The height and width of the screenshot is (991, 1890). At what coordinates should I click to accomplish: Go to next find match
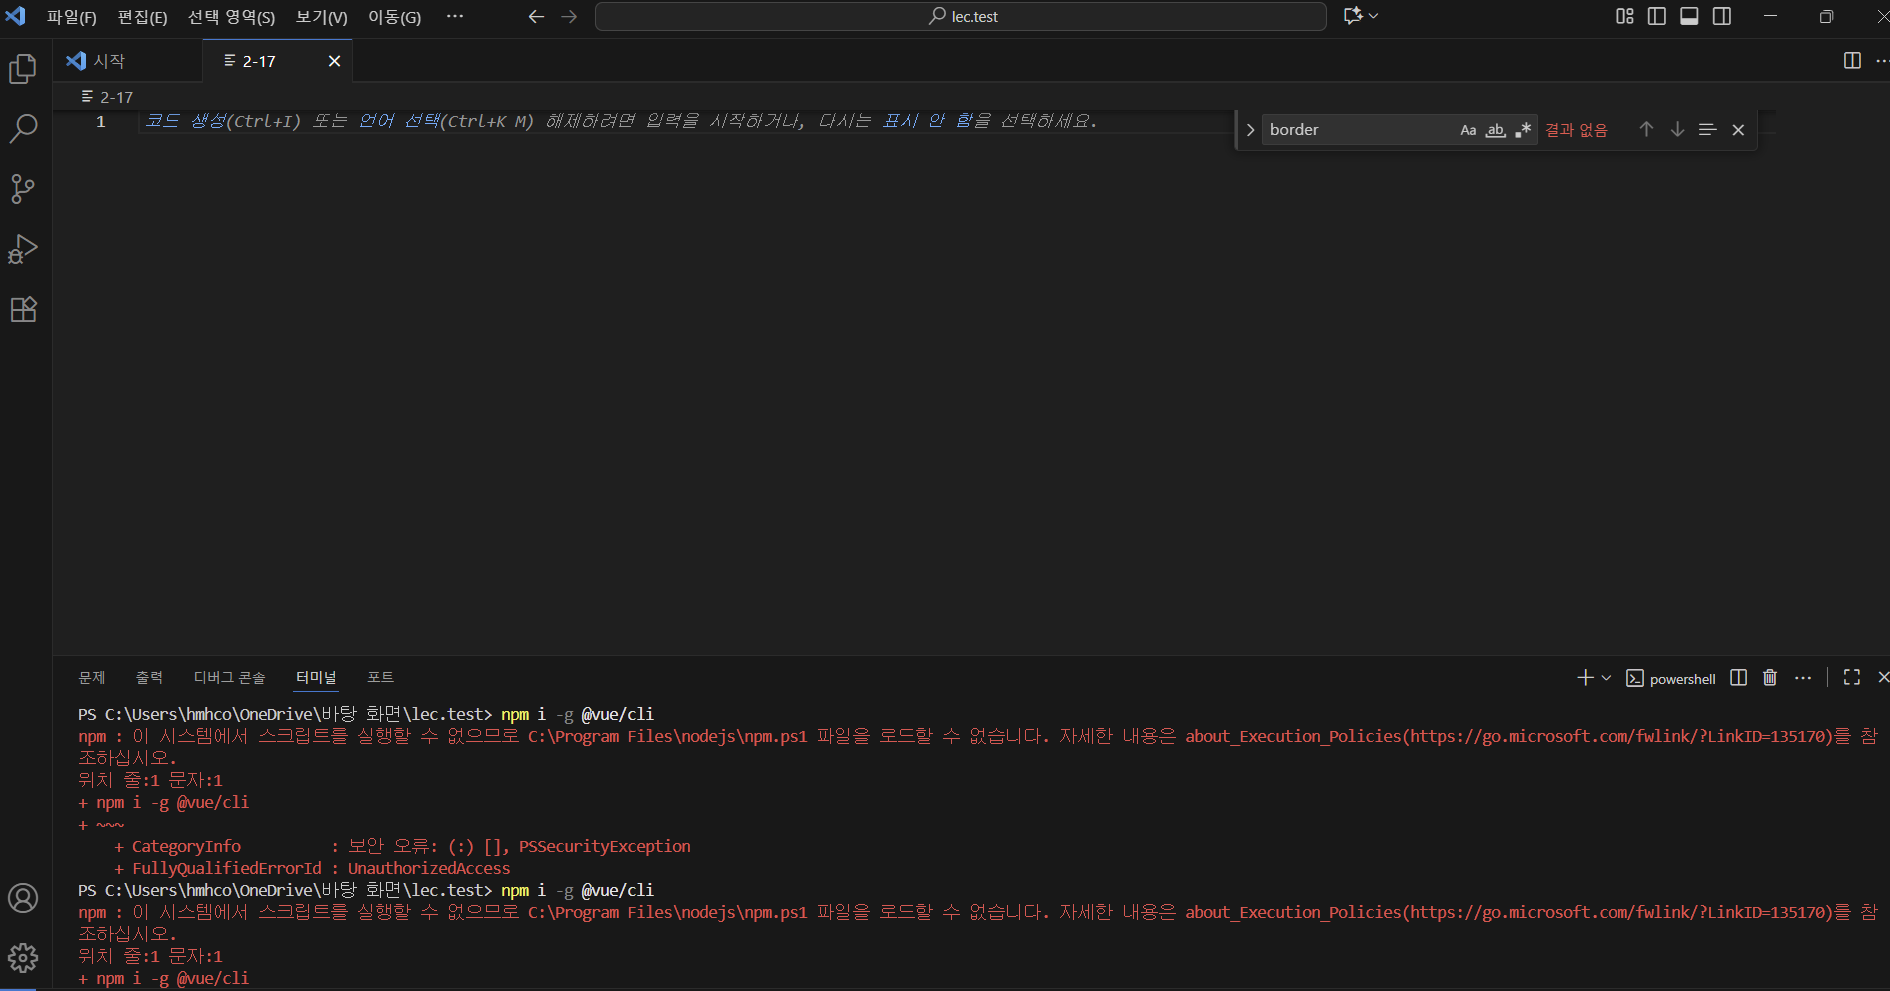coord(1677,130)
